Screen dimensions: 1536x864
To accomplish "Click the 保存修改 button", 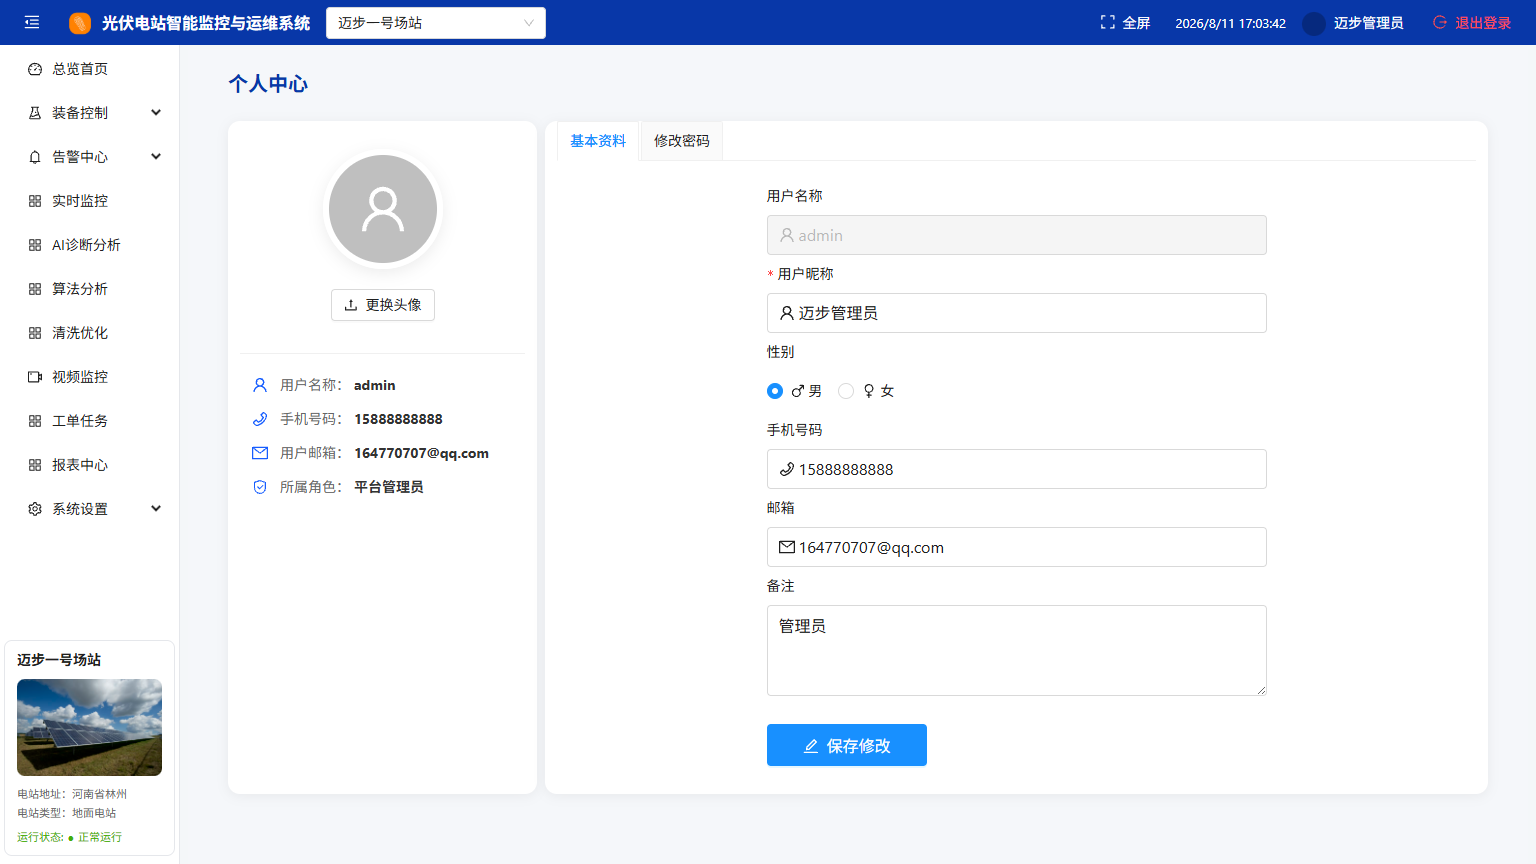I will (x=847, y=745).
